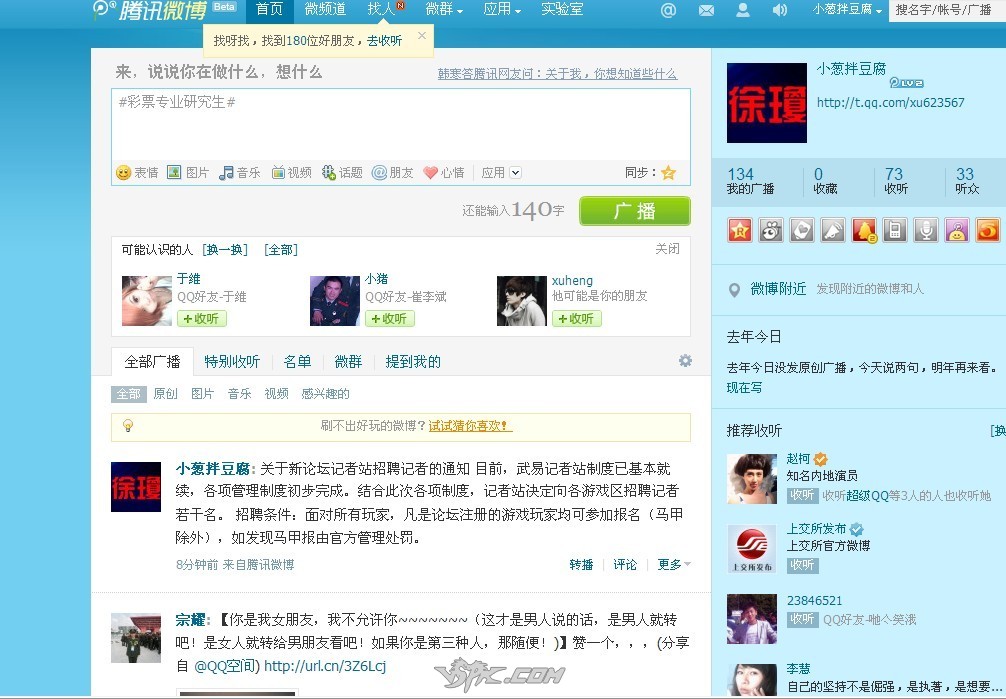
Task: Click the purple smiley badge icon
Action: coord(957,230)
